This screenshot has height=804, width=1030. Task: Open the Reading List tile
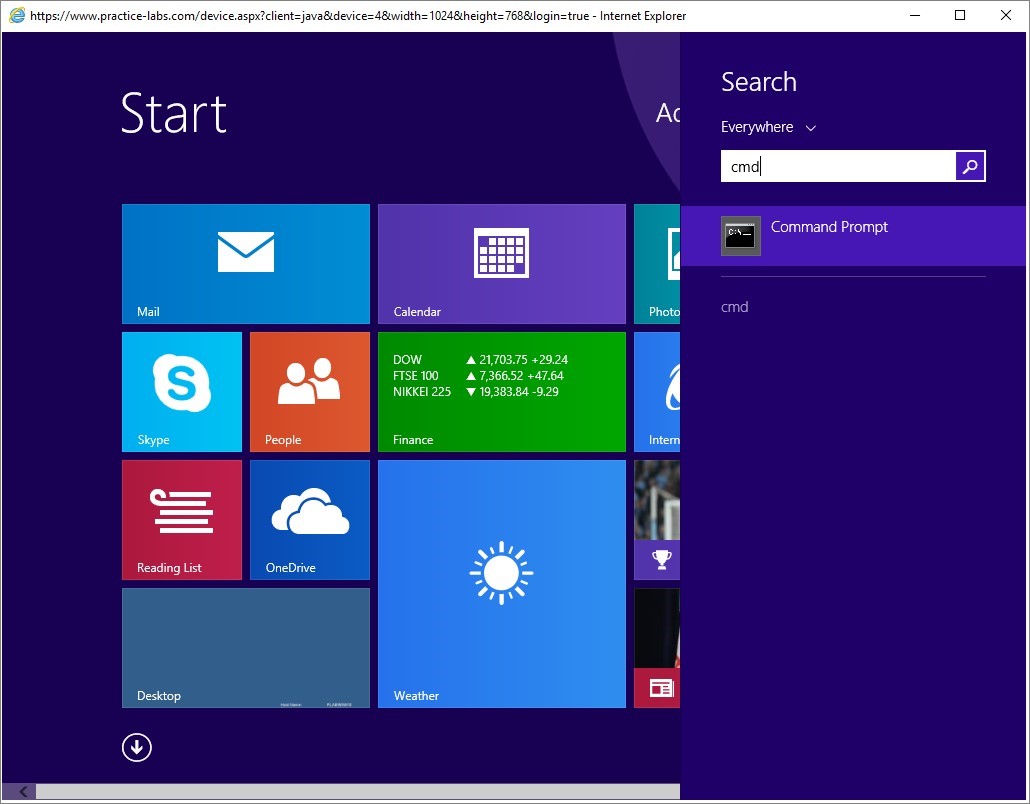point(181,520)
